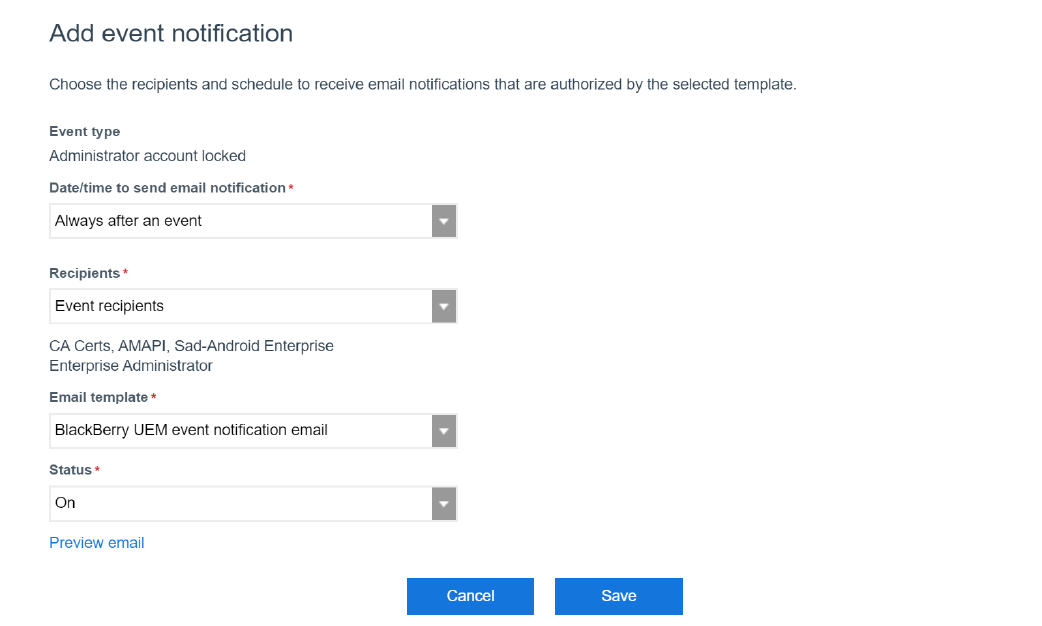Screen dimensions: 1042x626
Task: Click the arrow icon on Status dropdown
Action: coord(444,503)
